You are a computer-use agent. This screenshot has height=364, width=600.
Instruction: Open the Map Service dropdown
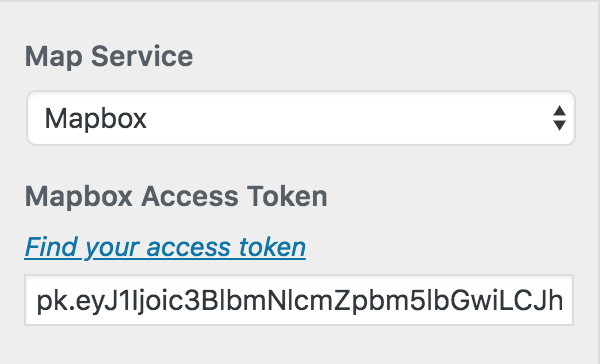coord(301,118)
